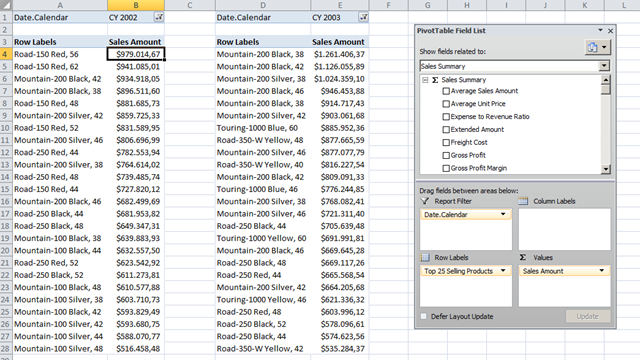The image size is (640, 360).
Task: Click the Report Filter funnel icon
Action: coord(425,201)
